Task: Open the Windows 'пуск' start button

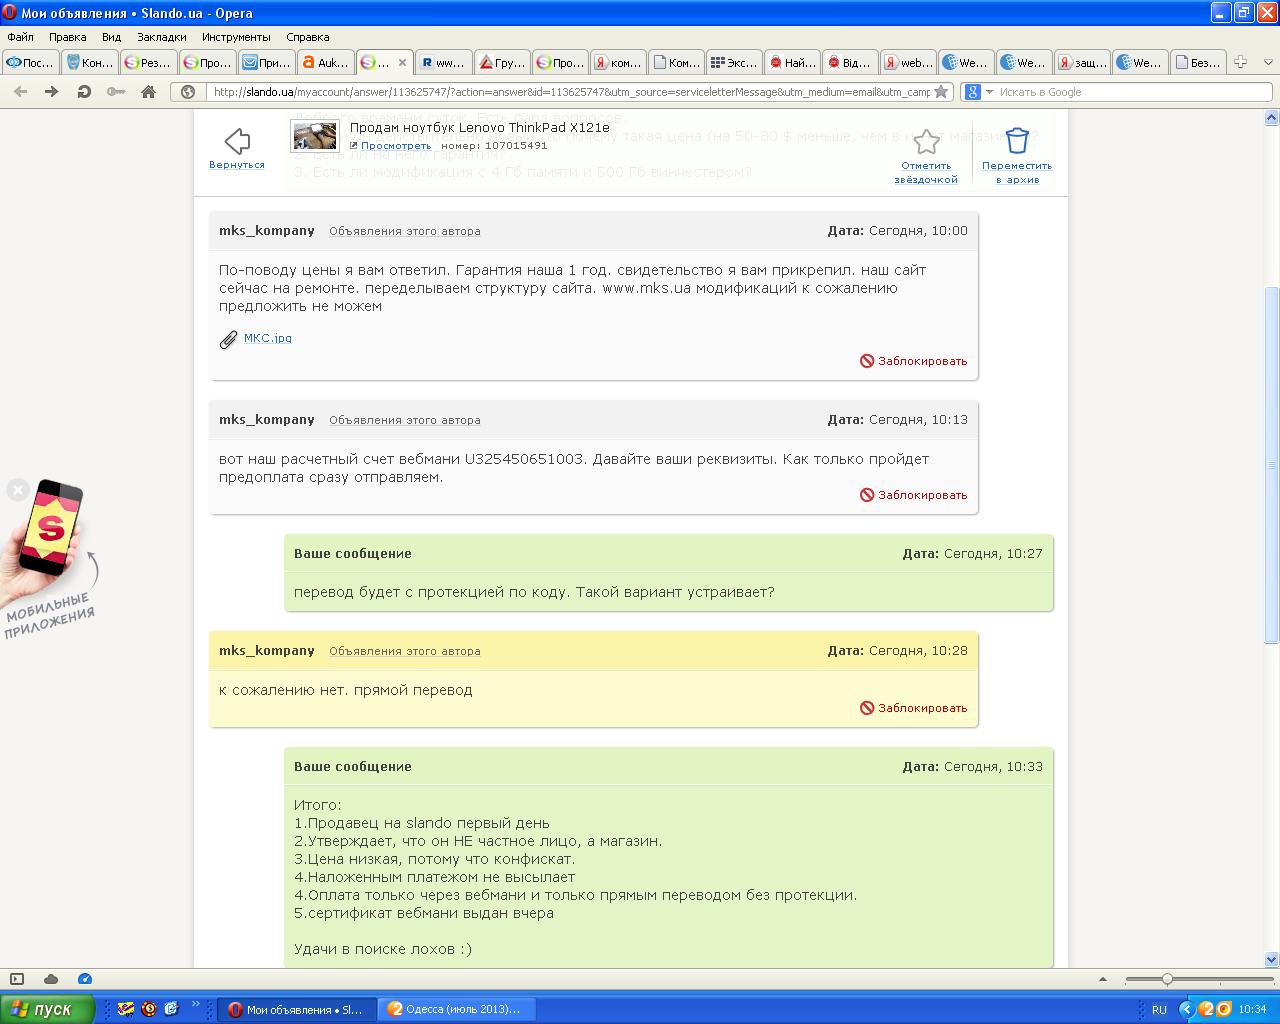Action: pyautogui.click(x=47, y=1009)
